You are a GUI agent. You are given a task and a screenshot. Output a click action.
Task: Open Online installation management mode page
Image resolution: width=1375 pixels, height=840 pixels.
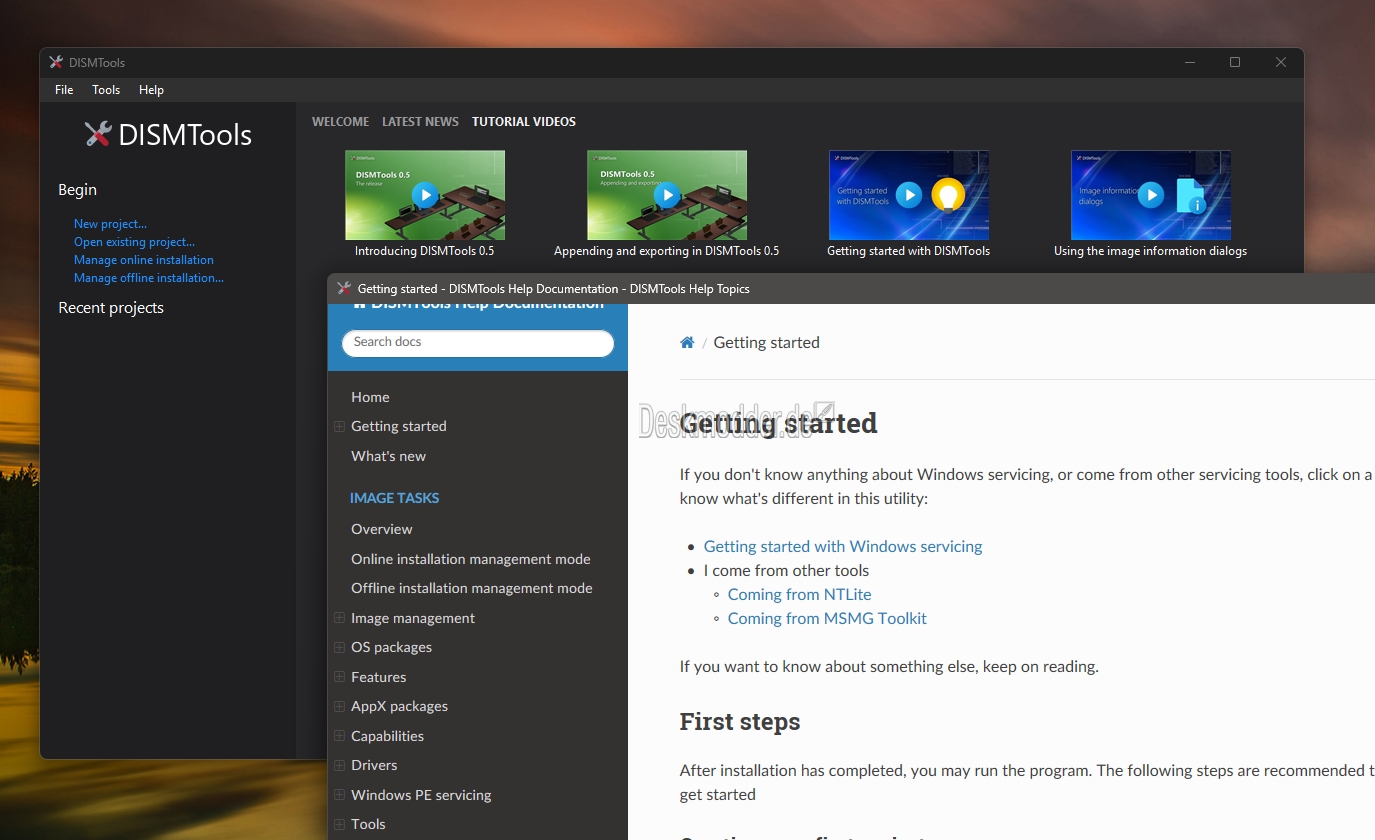tap(470, 559)
